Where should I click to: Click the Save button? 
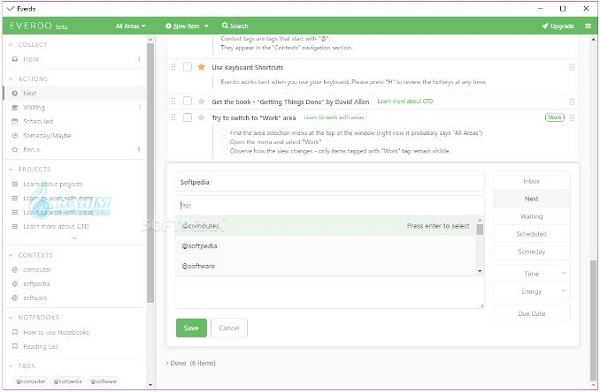tap(191, 328)
